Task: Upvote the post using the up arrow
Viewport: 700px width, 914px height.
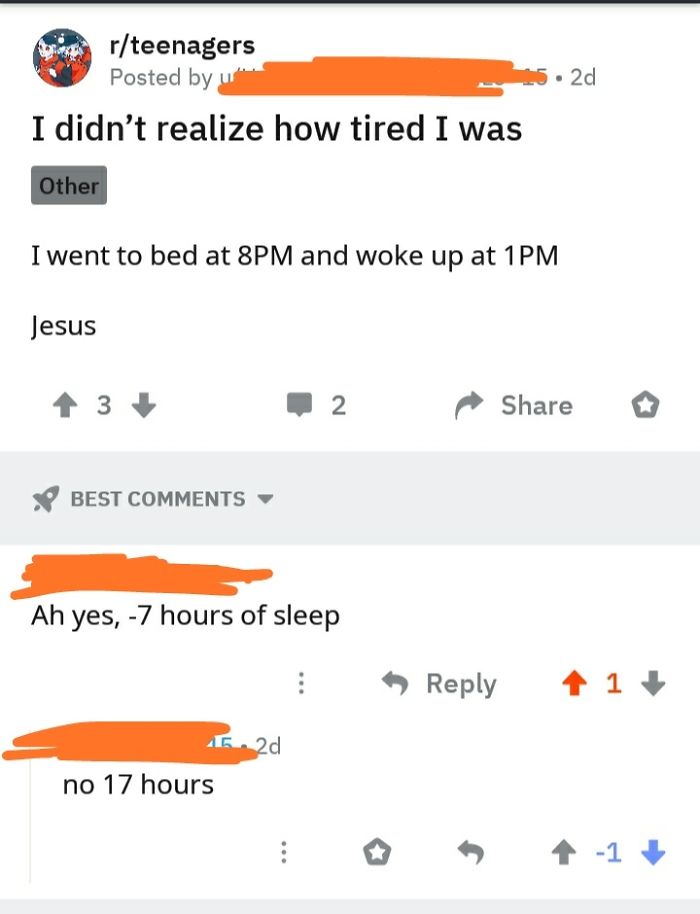Action: (x=66, y=405)
